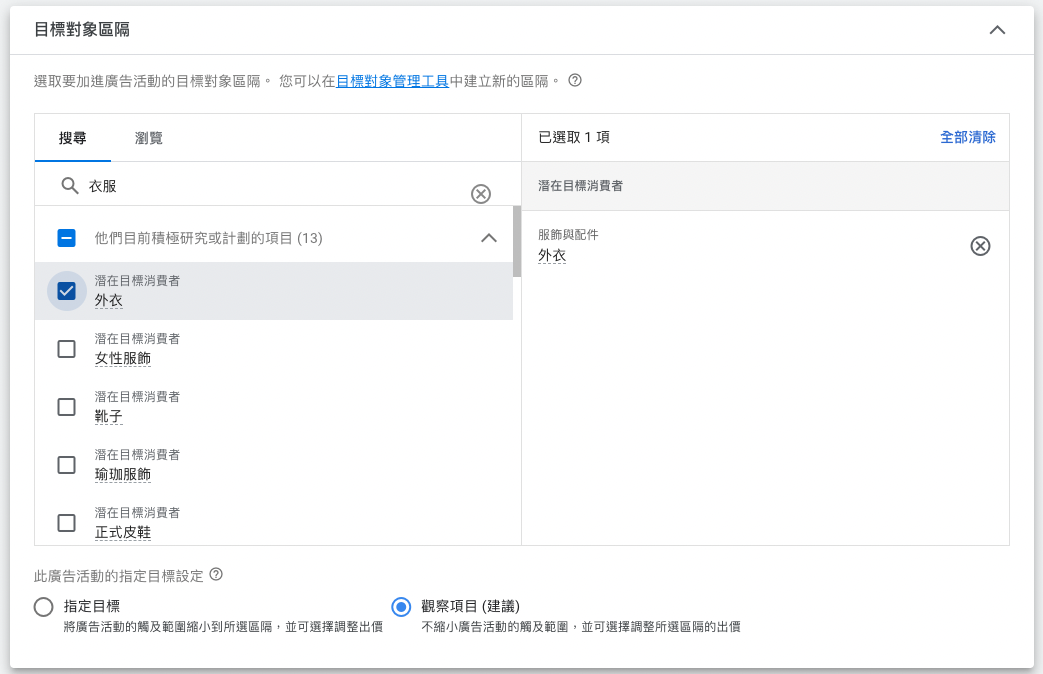
Task: Open help icon next to 指定目標設定
Action: 216,575
